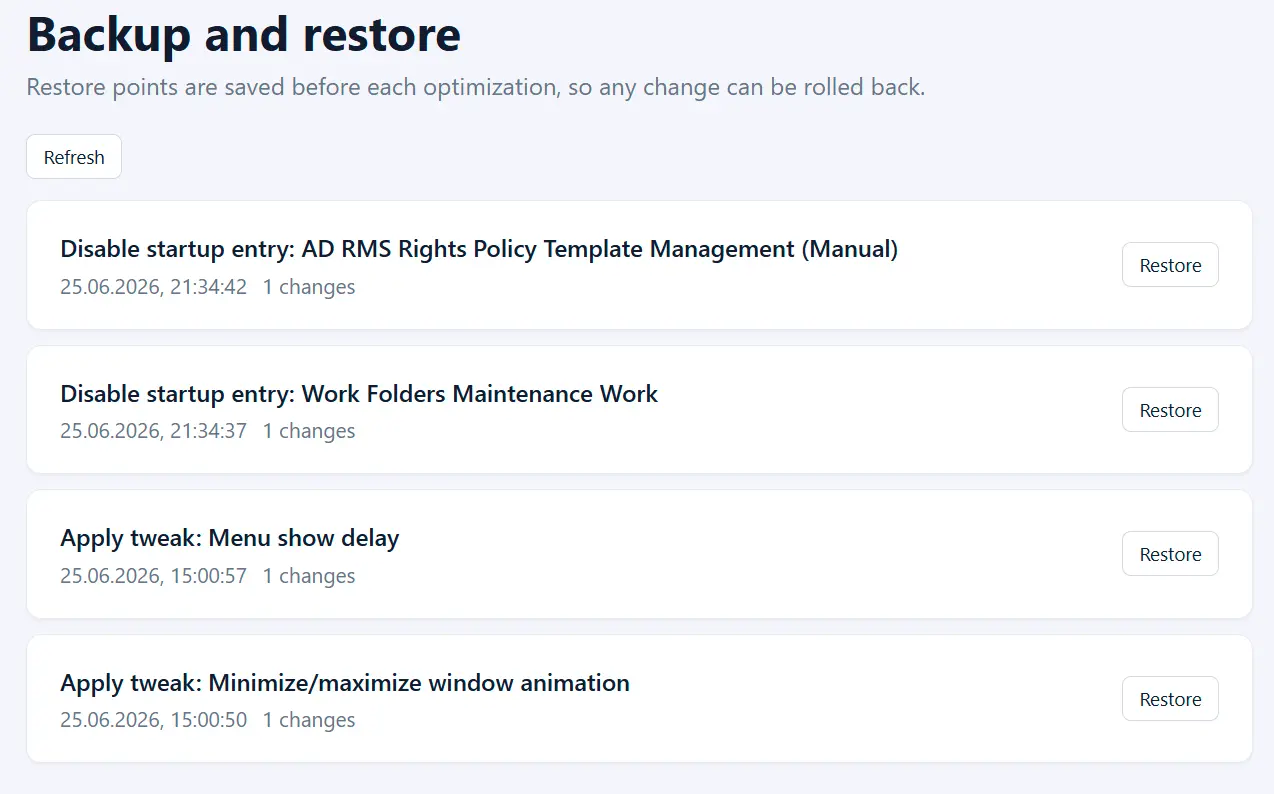Select the Work Folders Maintenance Work title
Viewport: 1274px width, 794px height.
(359, 394)
